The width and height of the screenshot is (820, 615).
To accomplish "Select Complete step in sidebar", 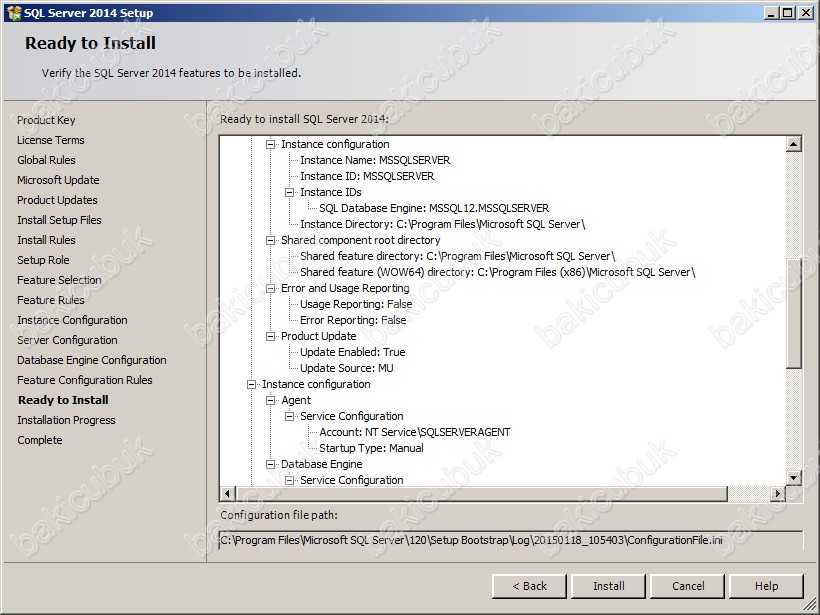I will (40, 440).
